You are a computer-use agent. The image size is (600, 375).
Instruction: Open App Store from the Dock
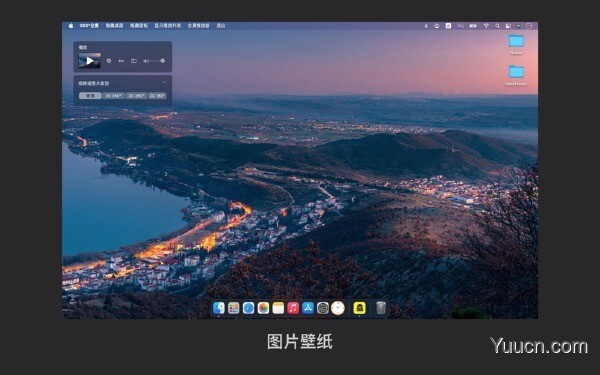coord(308,308)
